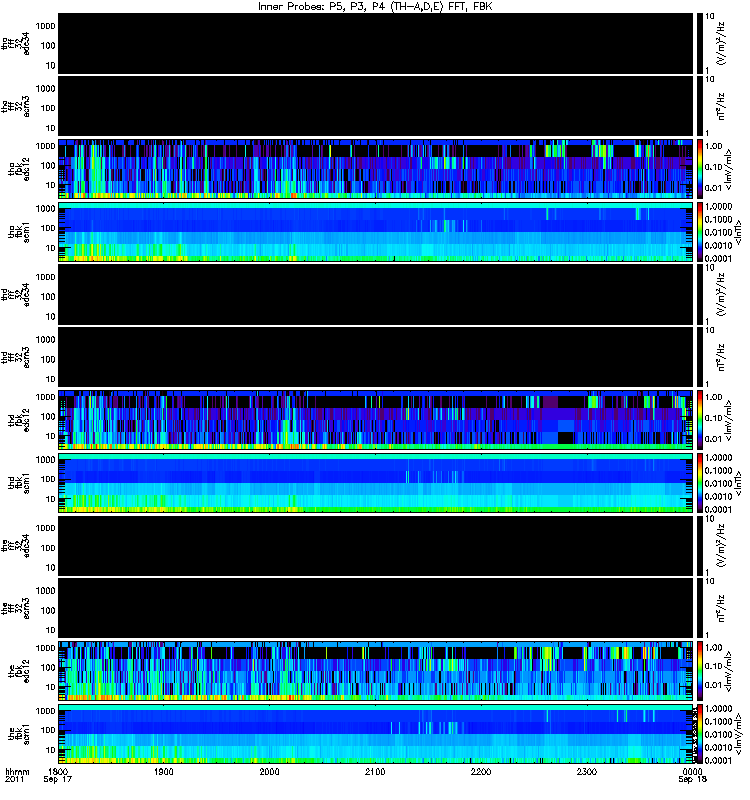Click inside the empty the fff scm3 panel

(376, 608)
